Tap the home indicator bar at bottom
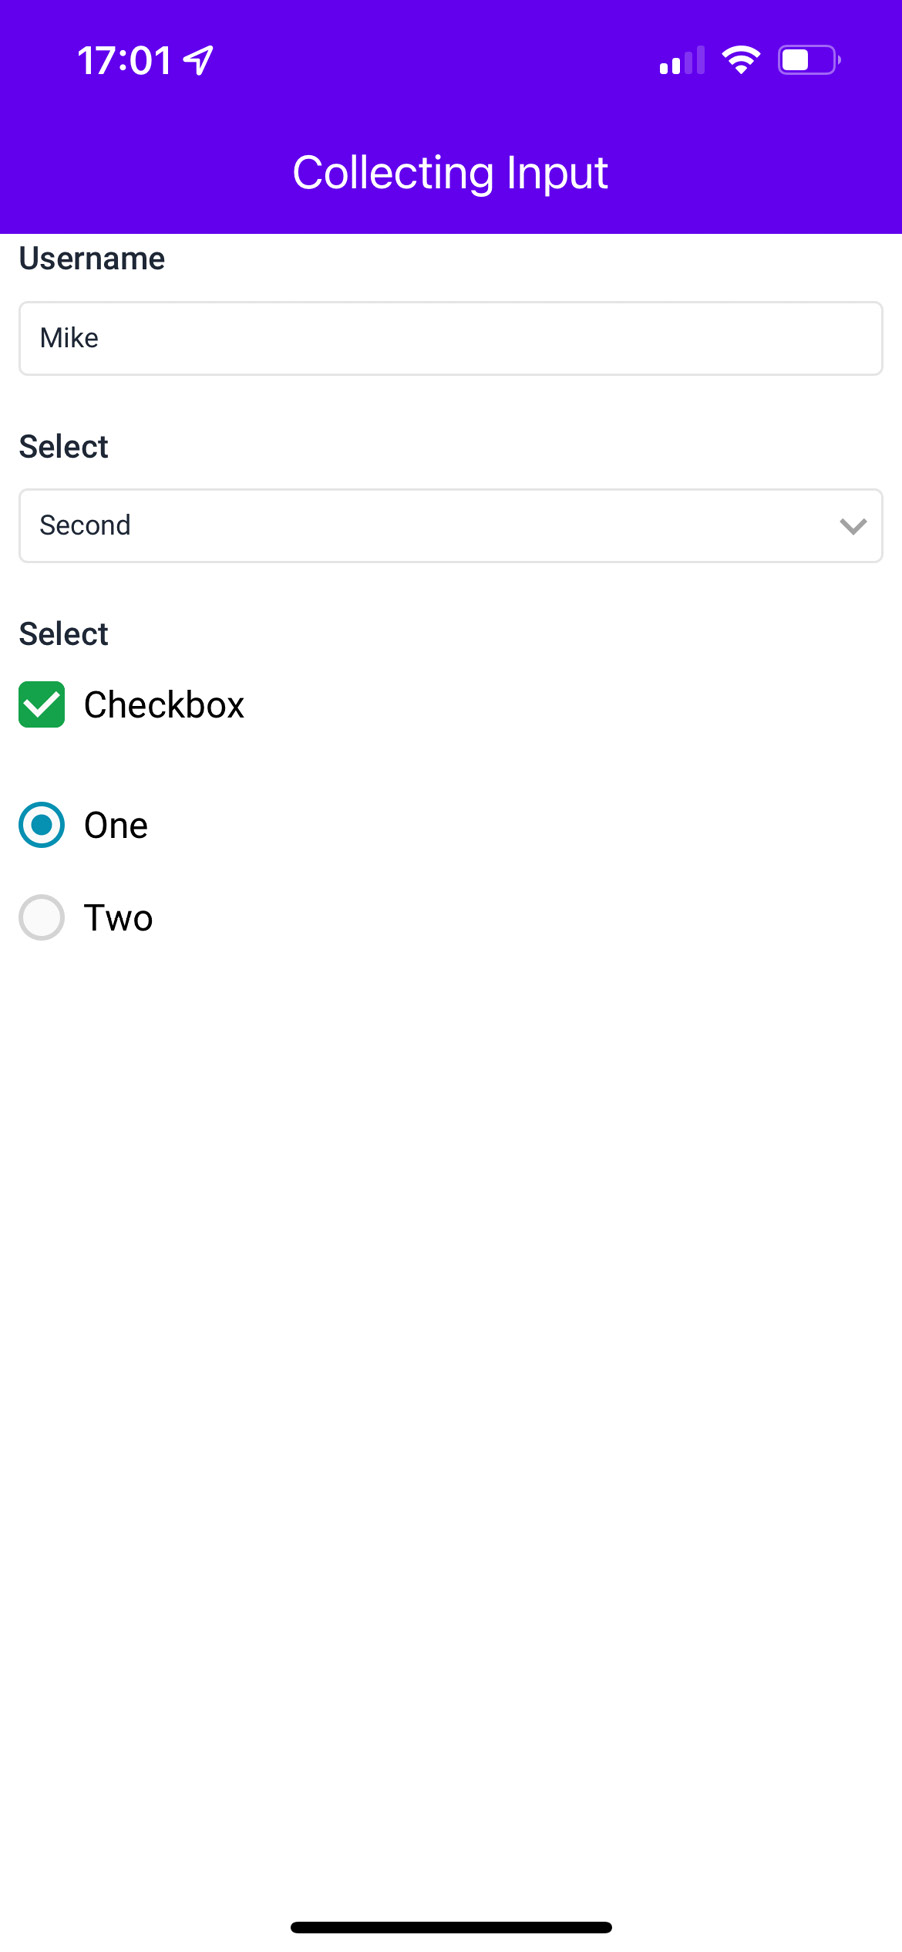Image resolution: width=902 pixels, height=1952 pixels. point(451,1927)
